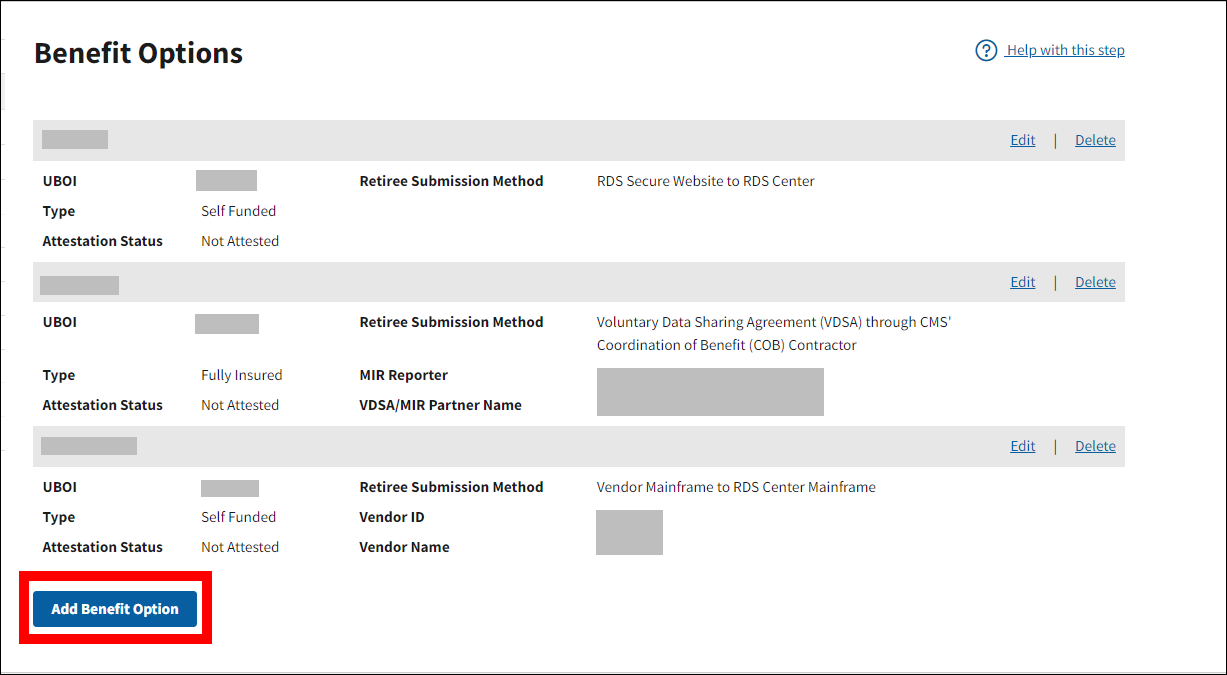Click the redacted VDSA/MIR partner name box
The width and height of the screenshot is (1227, 675).
pos(710,392)
